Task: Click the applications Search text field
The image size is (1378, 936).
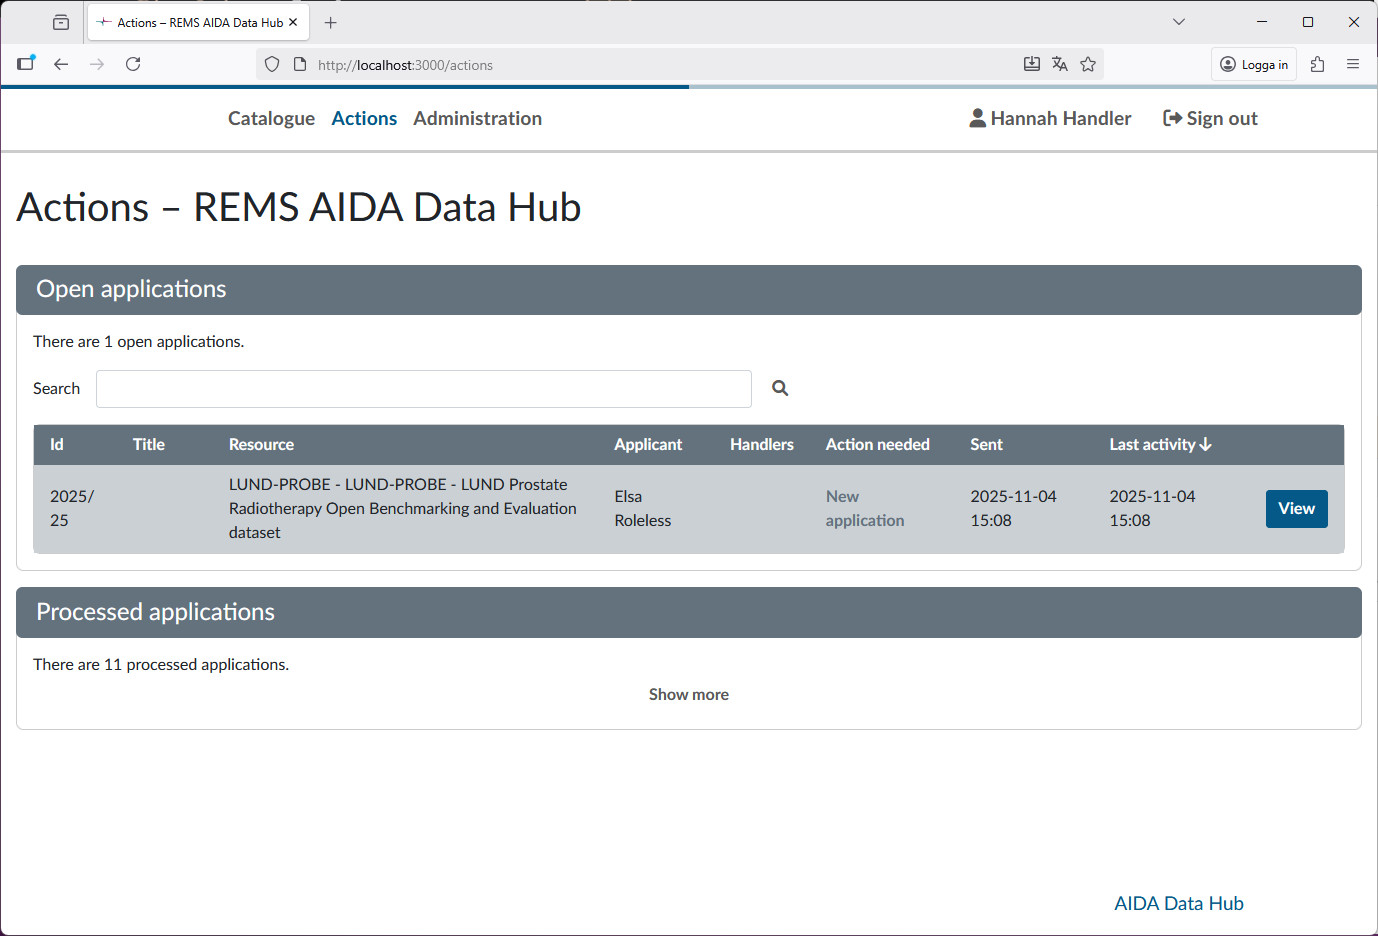Action: pos(423,389)
